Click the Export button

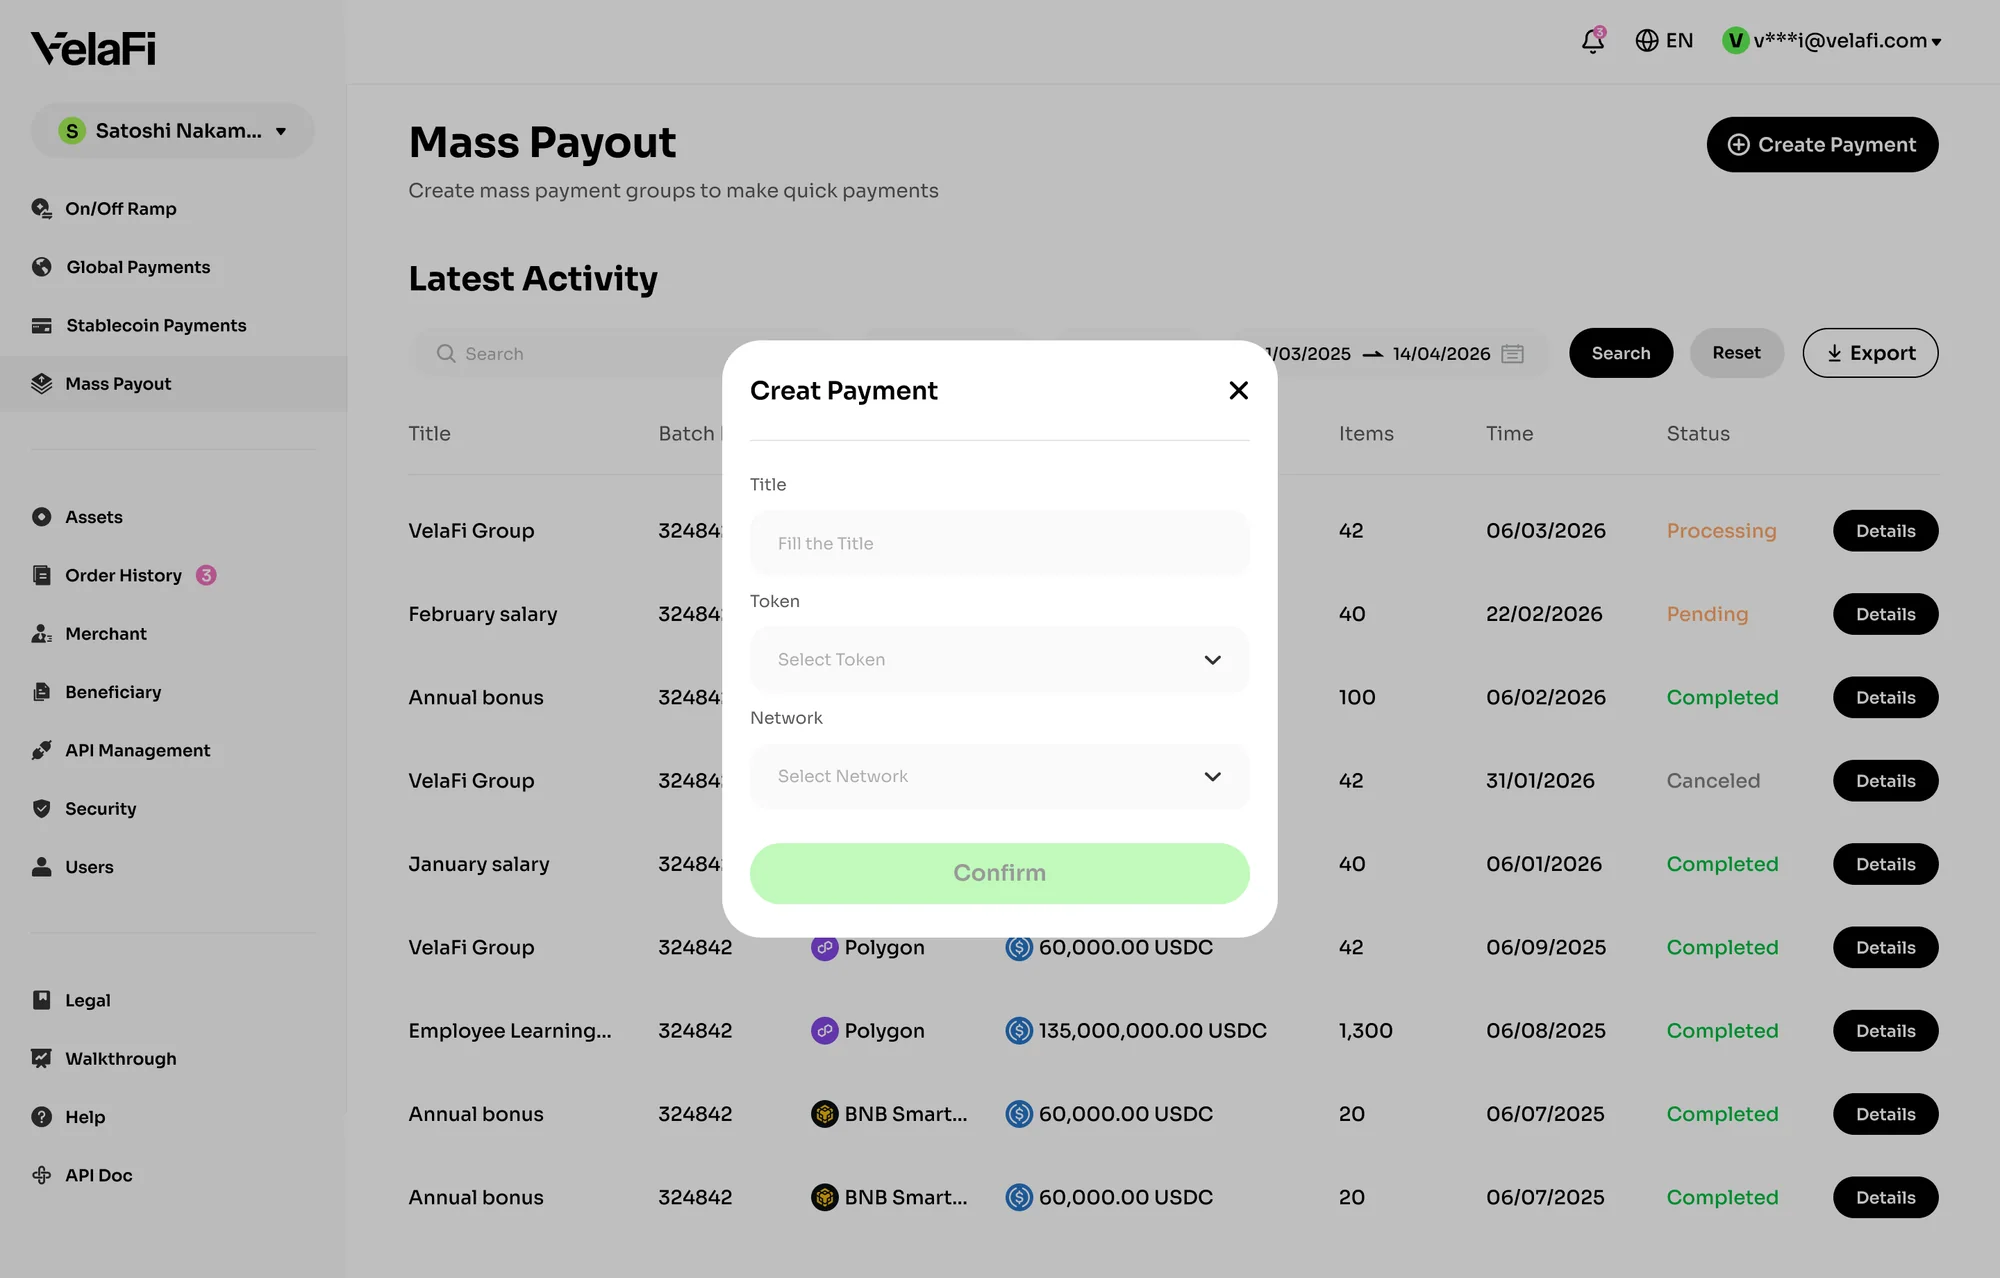click(1870, 353)
